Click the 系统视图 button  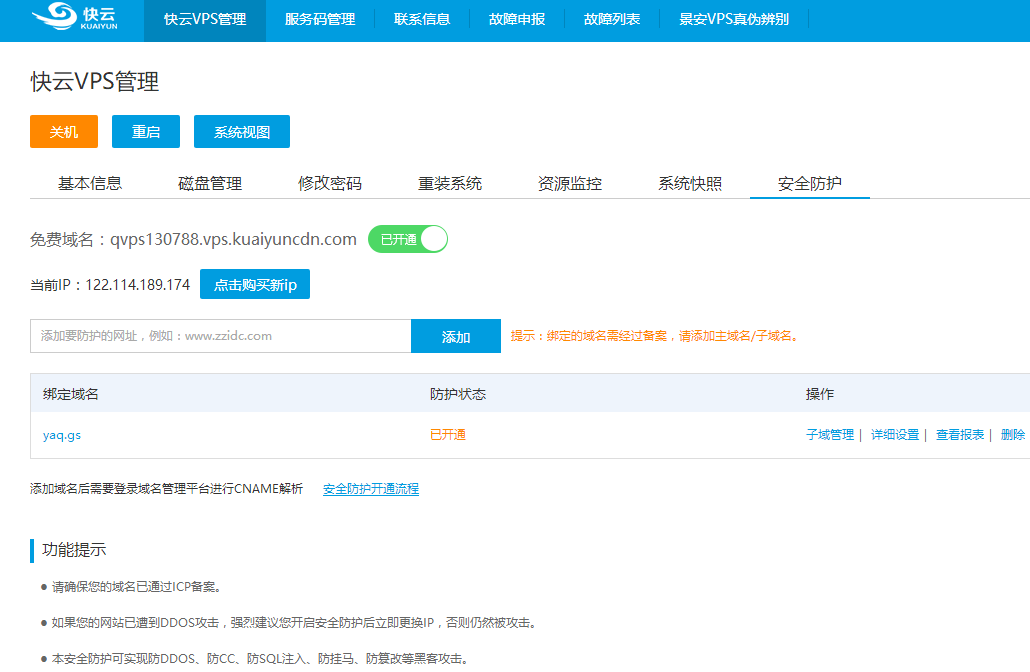(242, 132)
